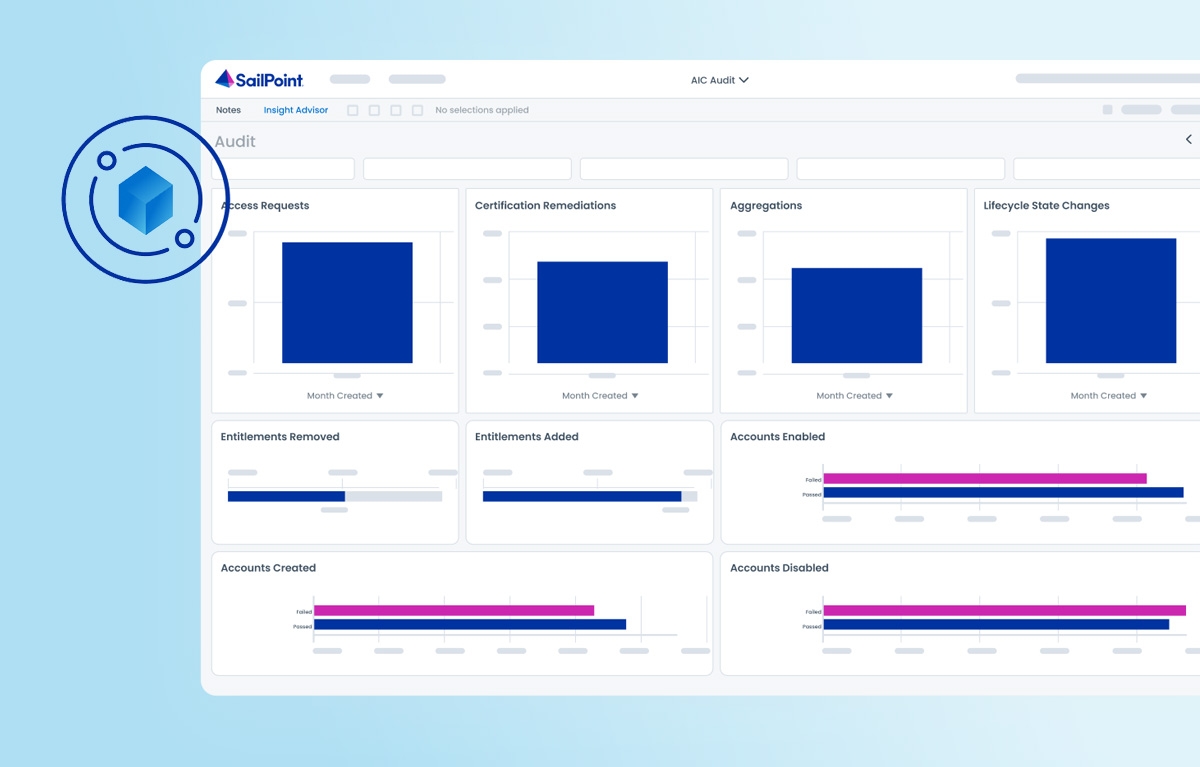Open the AIC Audit dropdown
The width and height of the screenshot is (1200, 767).
pos(720,80)
